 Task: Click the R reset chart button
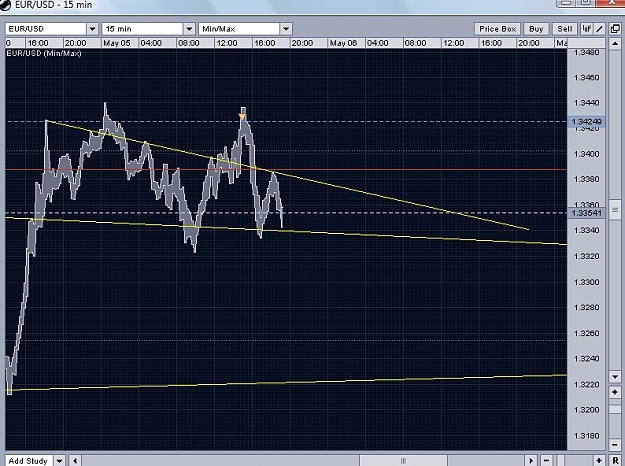coord(615,461)
